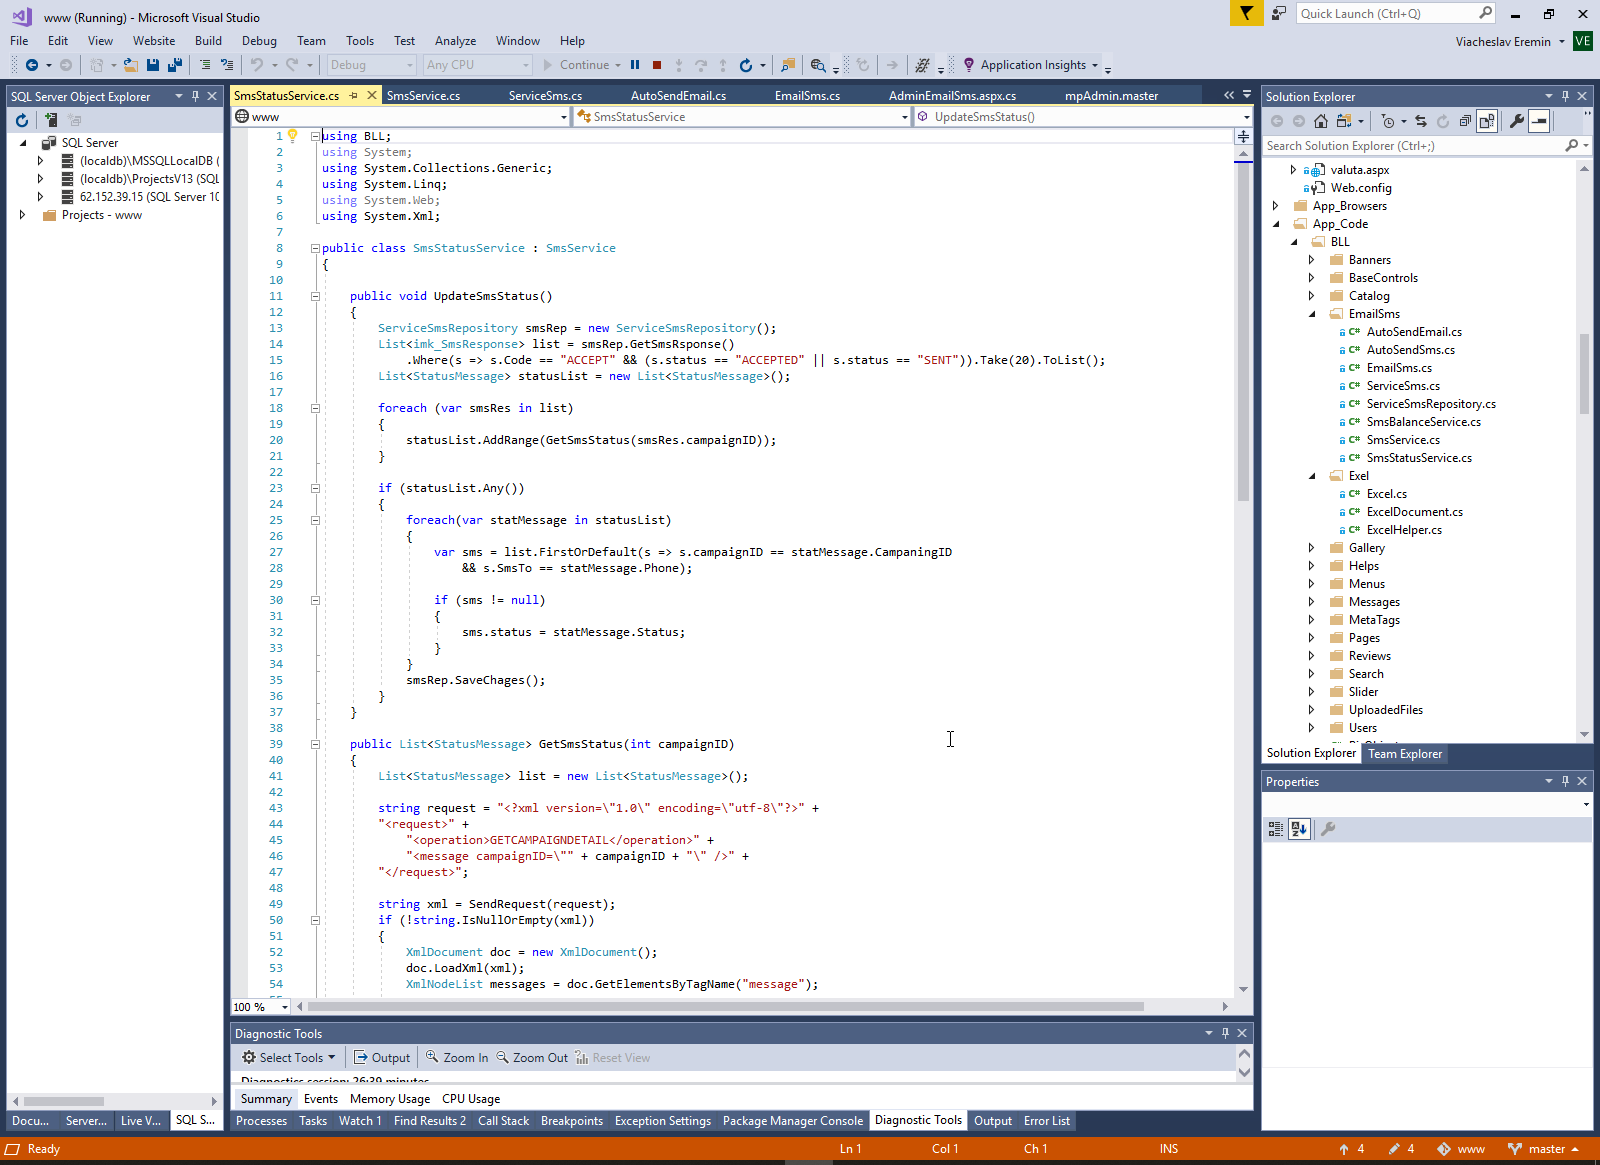Open the Select Tools dropdown
This screenshot has width=1600, height=1165.
tap(289, 1057)
